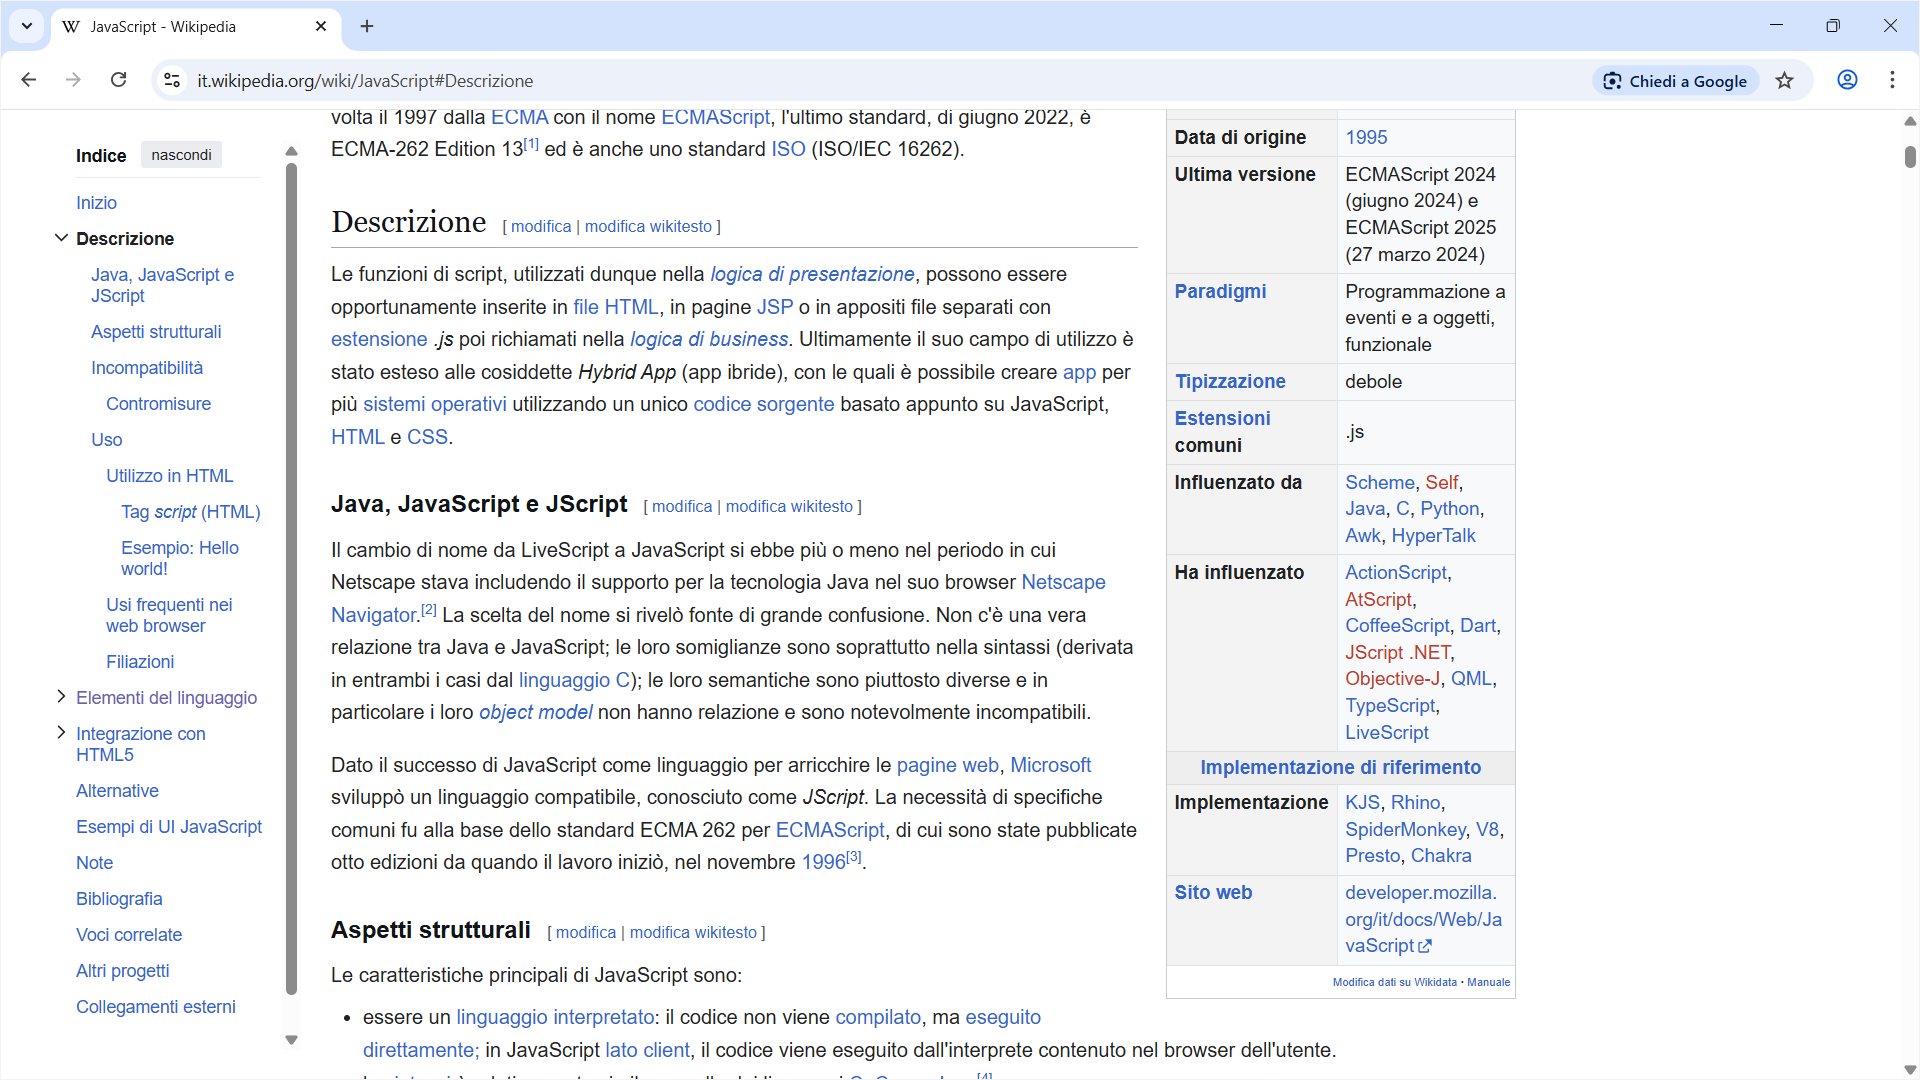Click the index sidebar scroll-down arrow
Image resolution: width=1920 pixels, height=1080 pixels.
(291, 1040)
